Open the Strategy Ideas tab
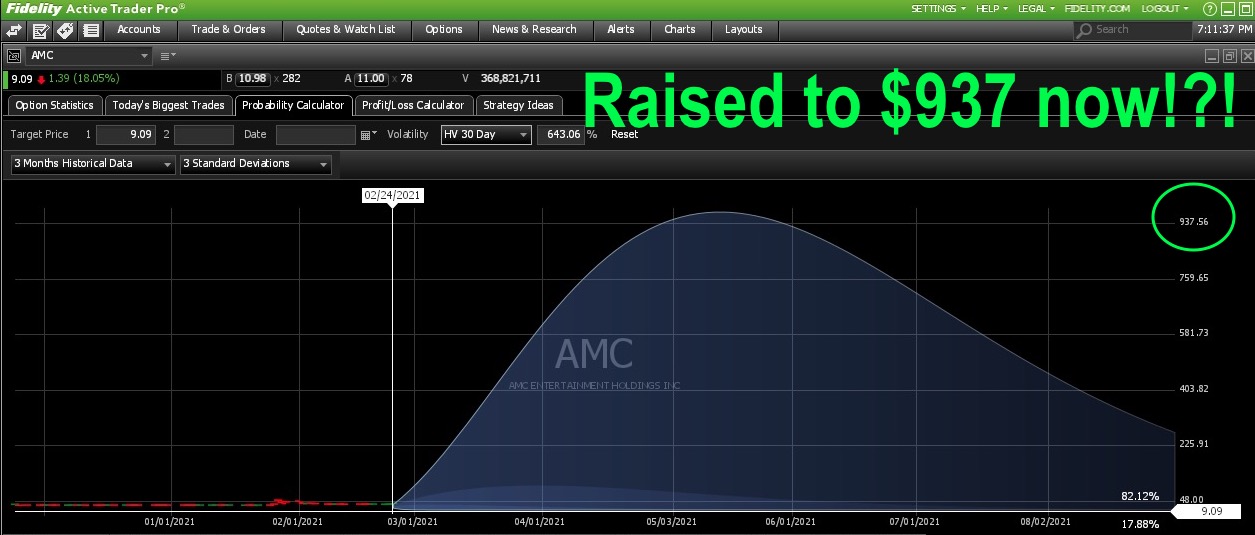 pos(518,105)
